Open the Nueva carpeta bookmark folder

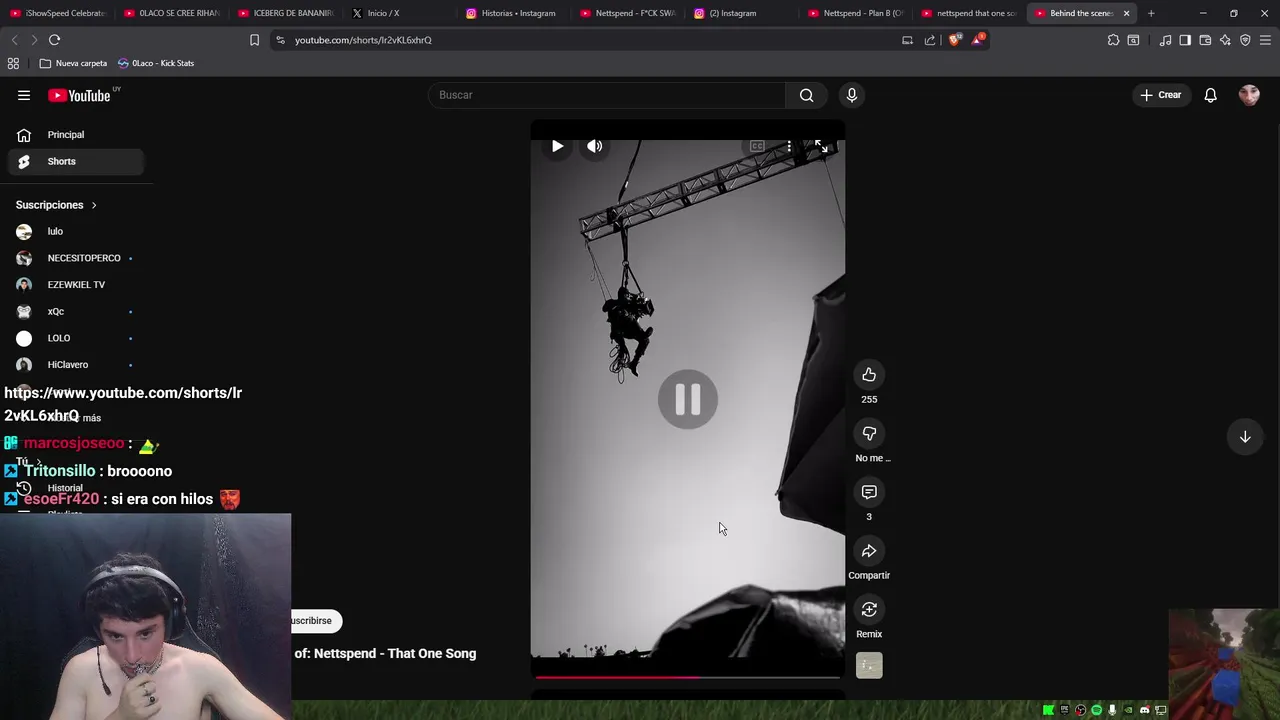pos(73,63)
